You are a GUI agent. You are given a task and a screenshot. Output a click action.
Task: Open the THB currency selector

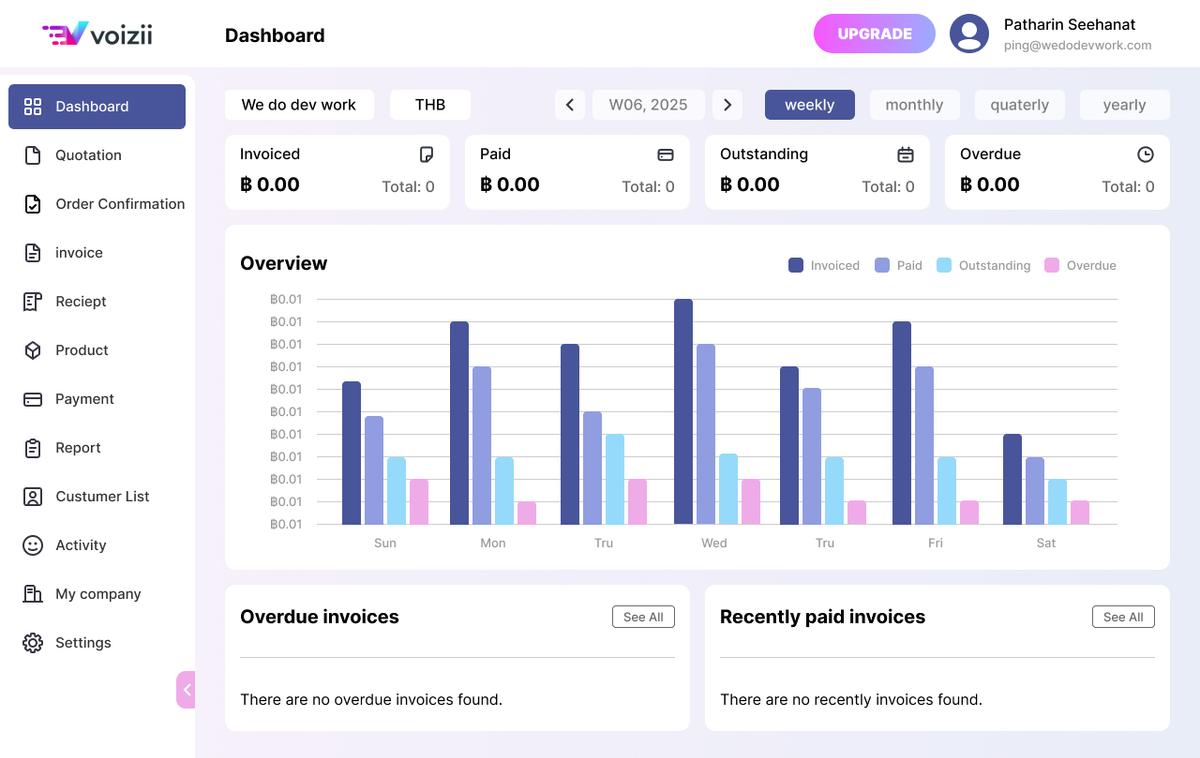click(430, 105)
